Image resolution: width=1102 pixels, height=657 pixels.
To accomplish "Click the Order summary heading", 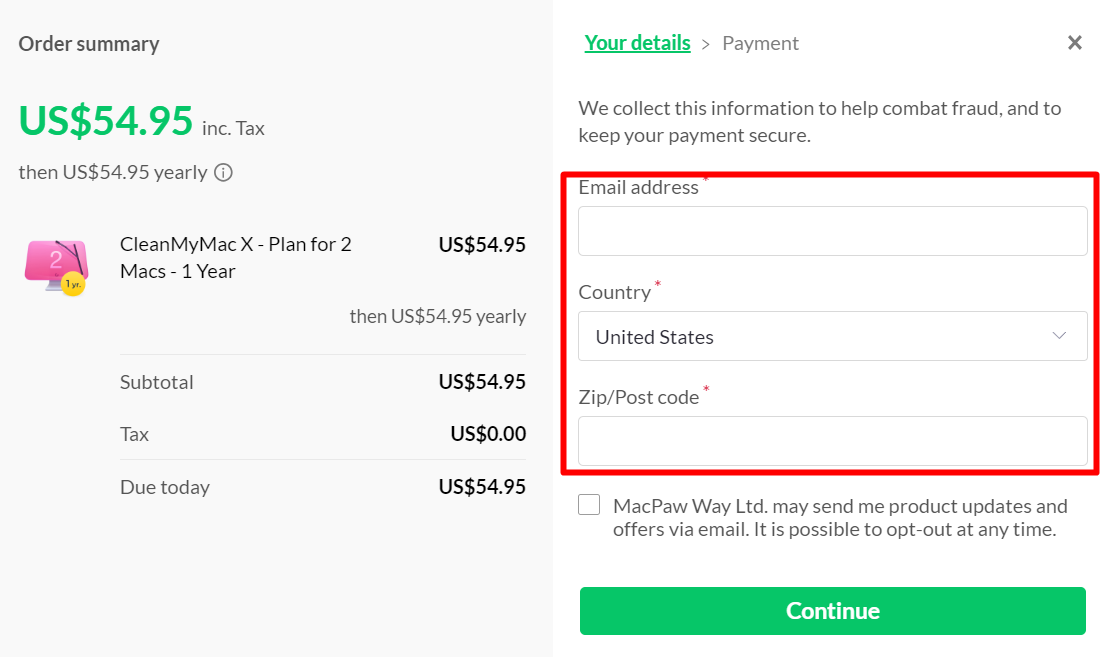I will pos(88,44).
